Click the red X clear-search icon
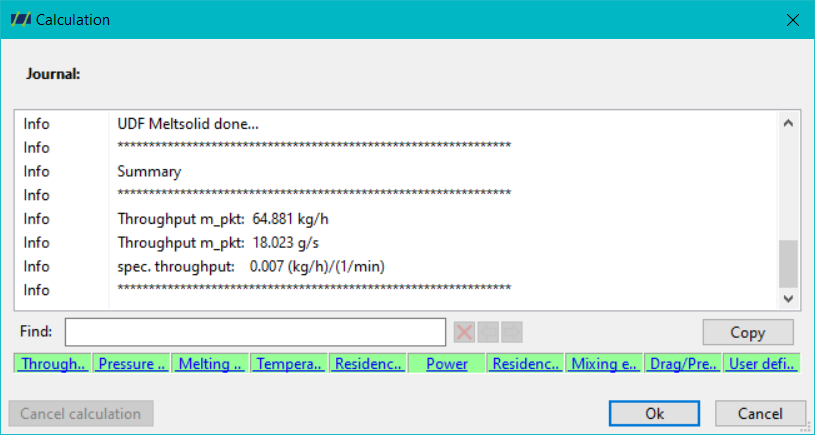 click(x=464, y=332)
